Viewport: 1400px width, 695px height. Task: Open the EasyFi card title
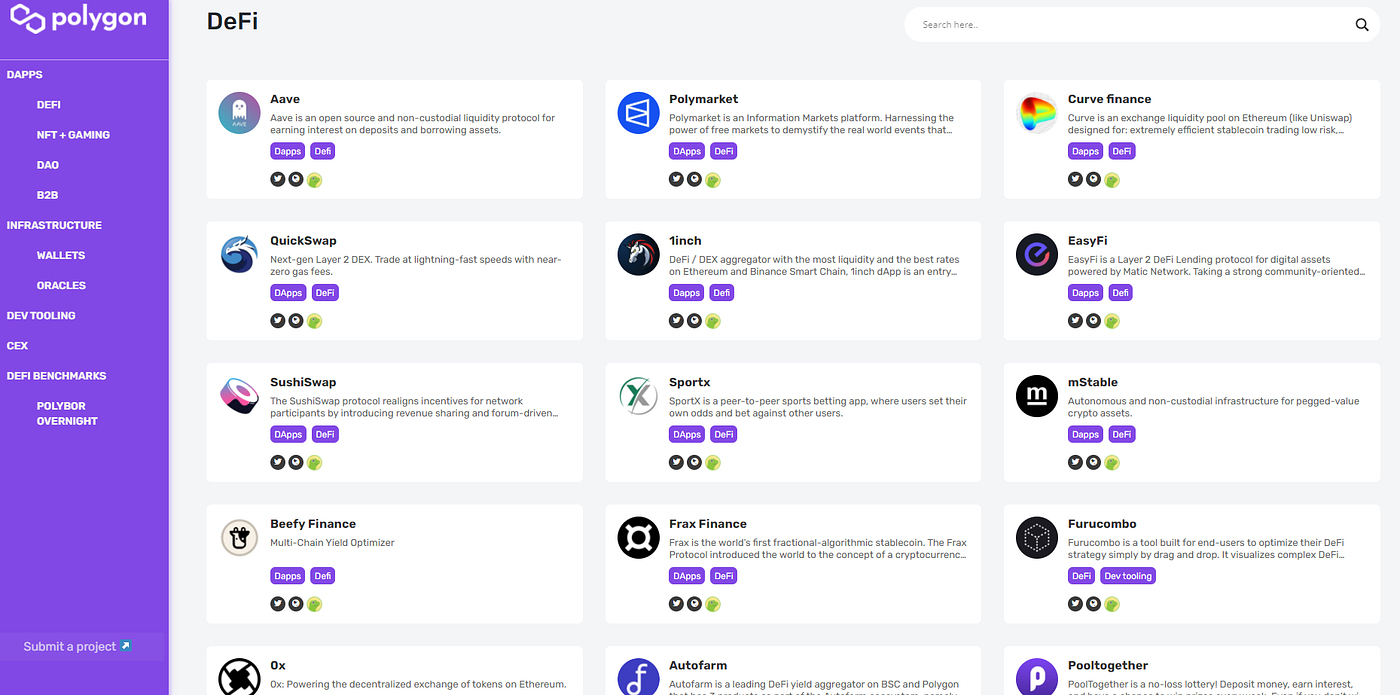pyautogui.click(x=1088, y=241)
